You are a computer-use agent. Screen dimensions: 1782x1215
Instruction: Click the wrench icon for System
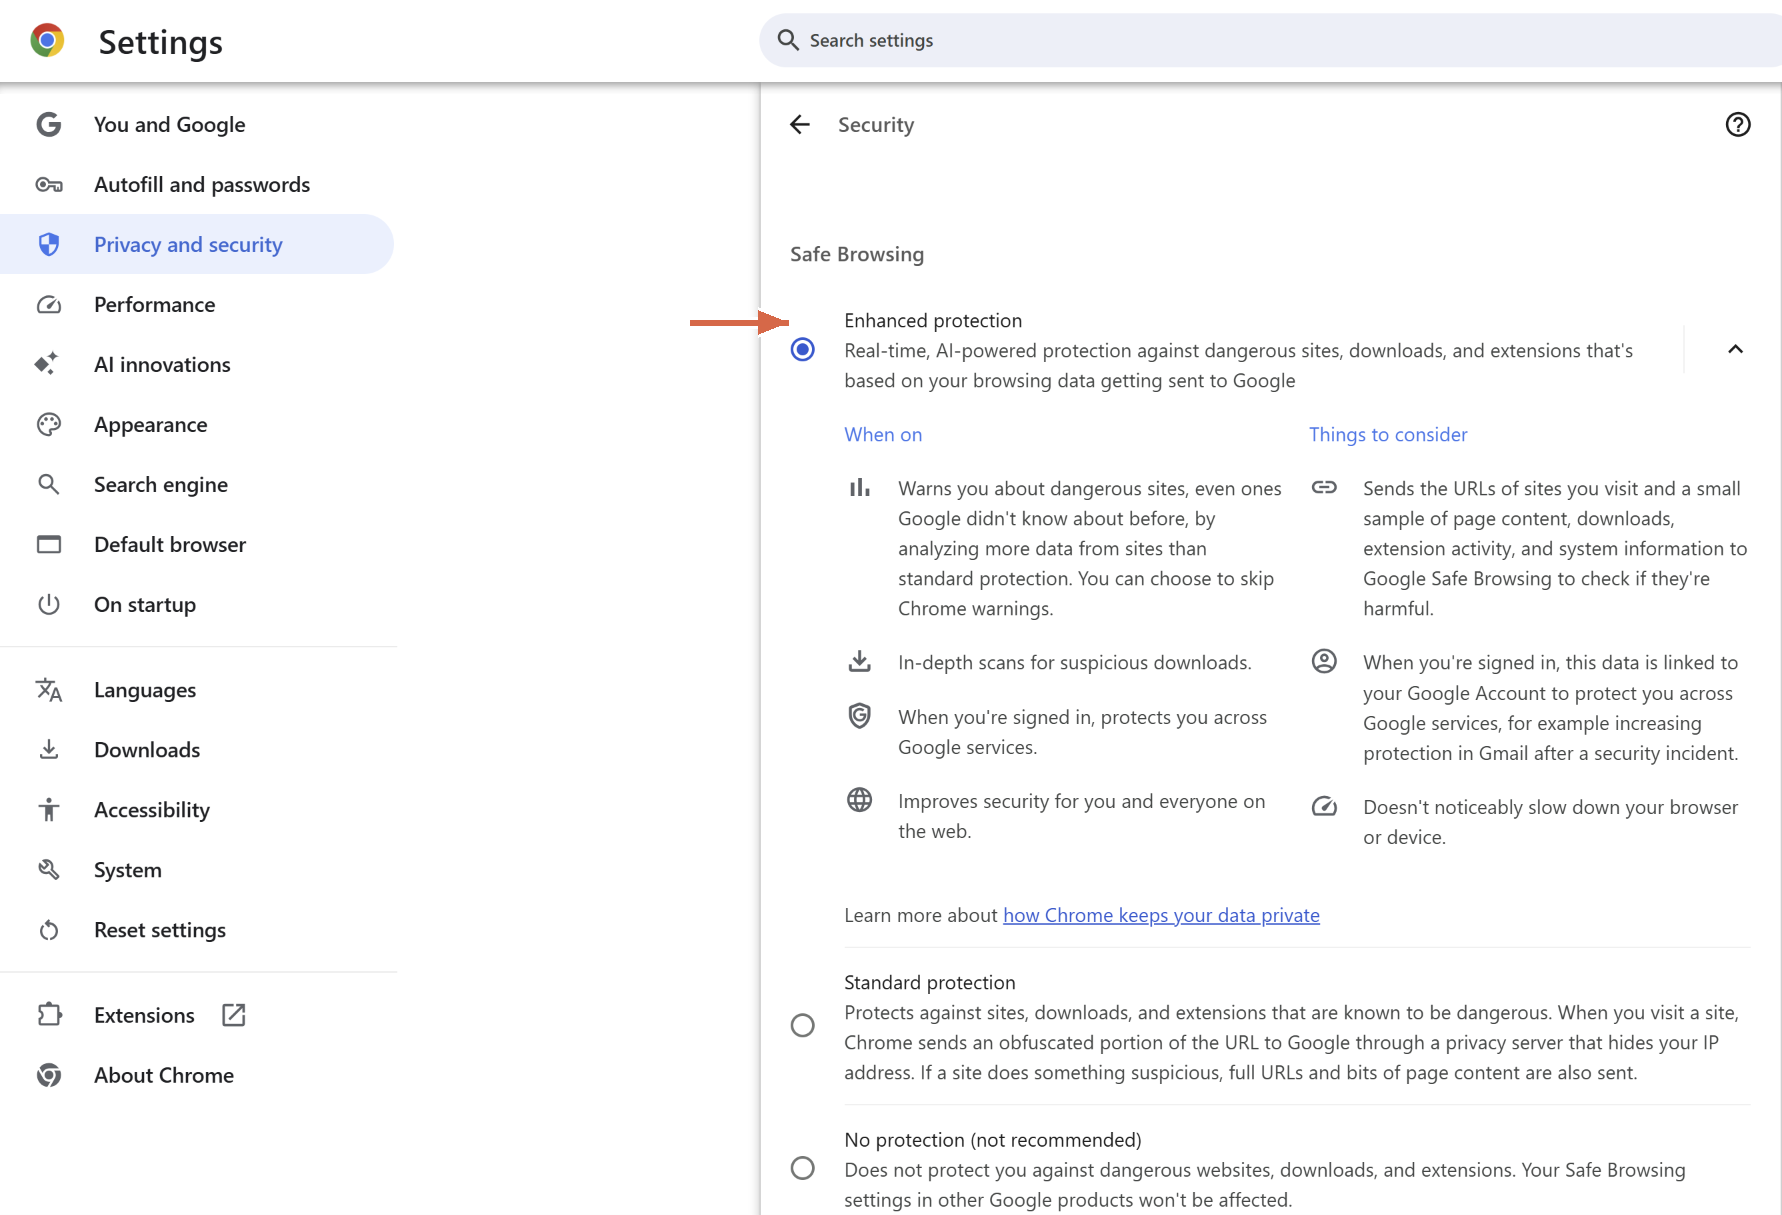pos(48,869)
